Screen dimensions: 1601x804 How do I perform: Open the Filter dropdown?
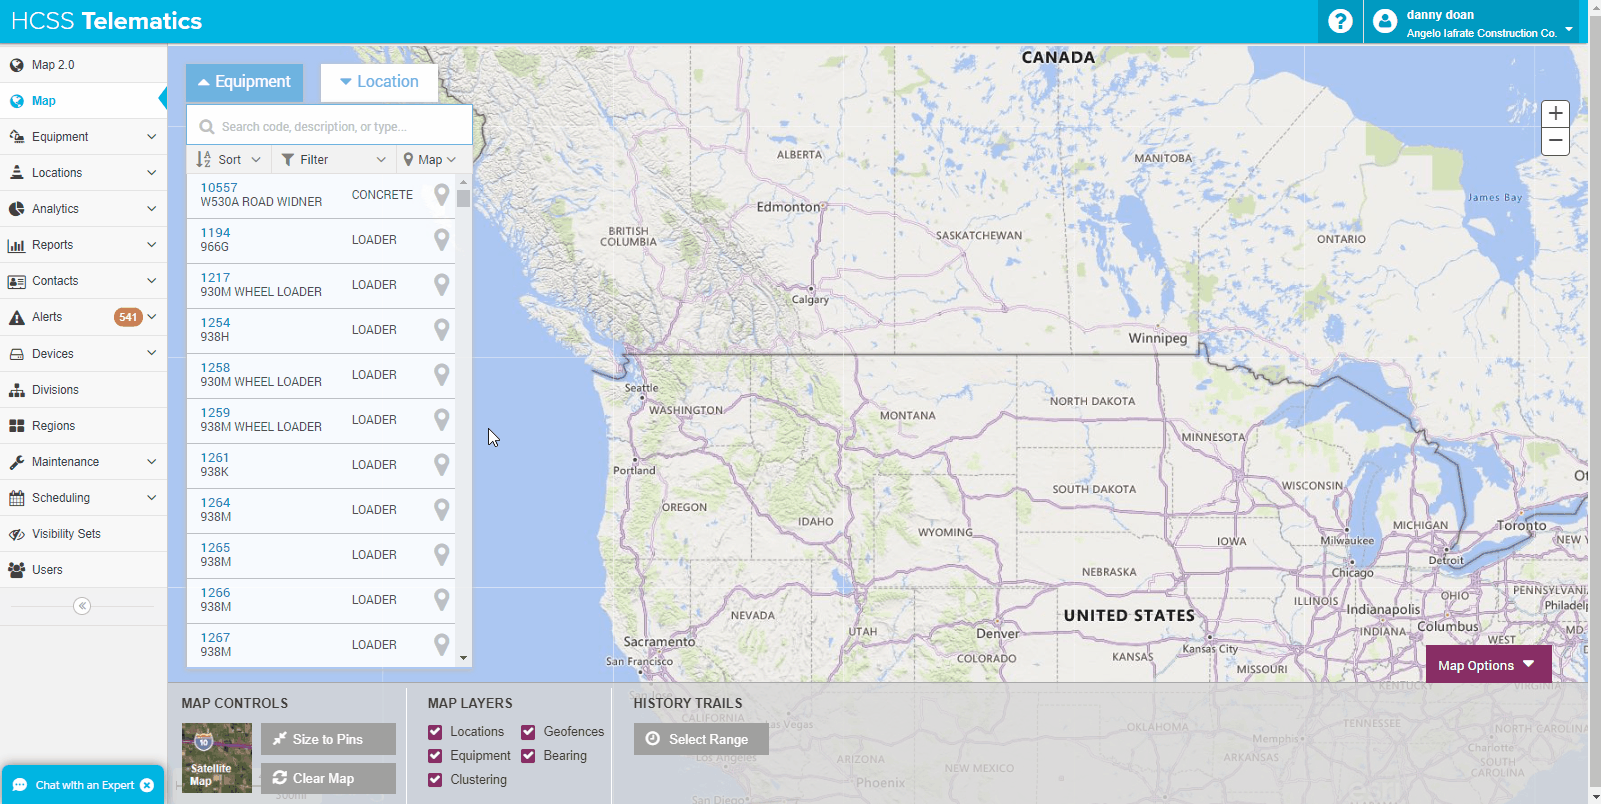[x=333, y=160]
